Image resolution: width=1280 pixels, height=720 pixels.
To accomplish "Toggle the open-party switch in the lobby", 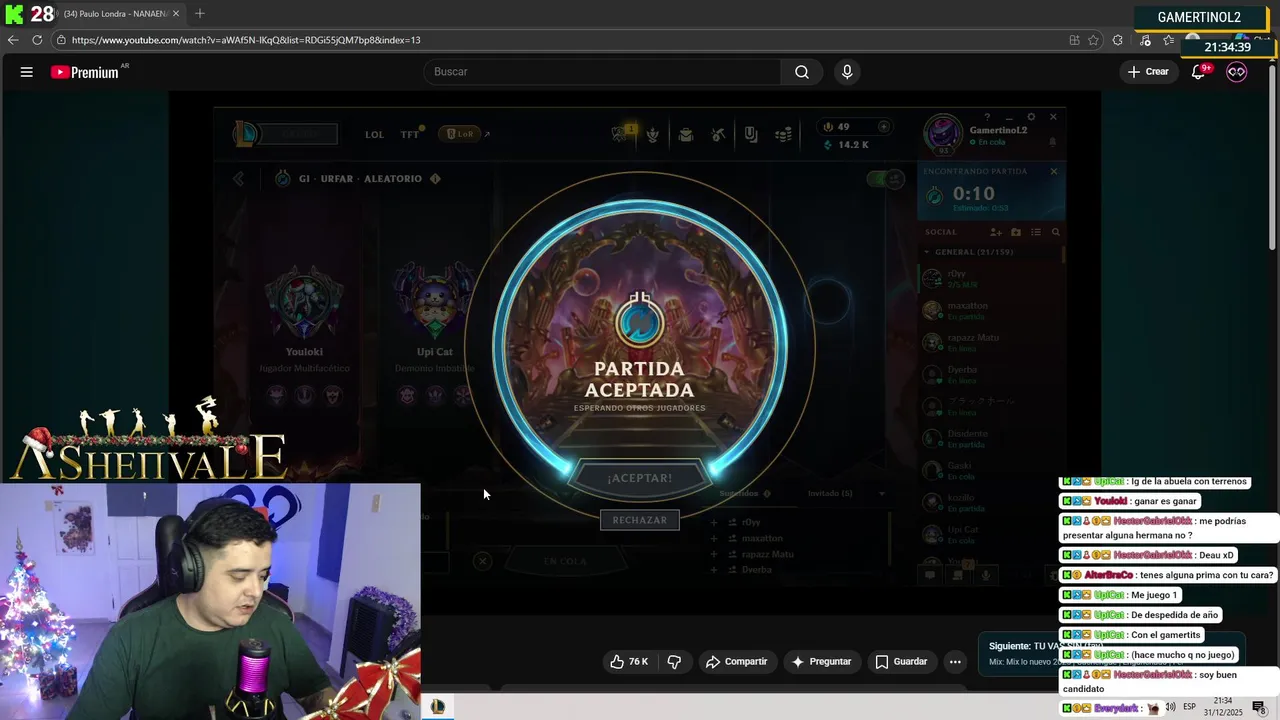I will 885,179.
